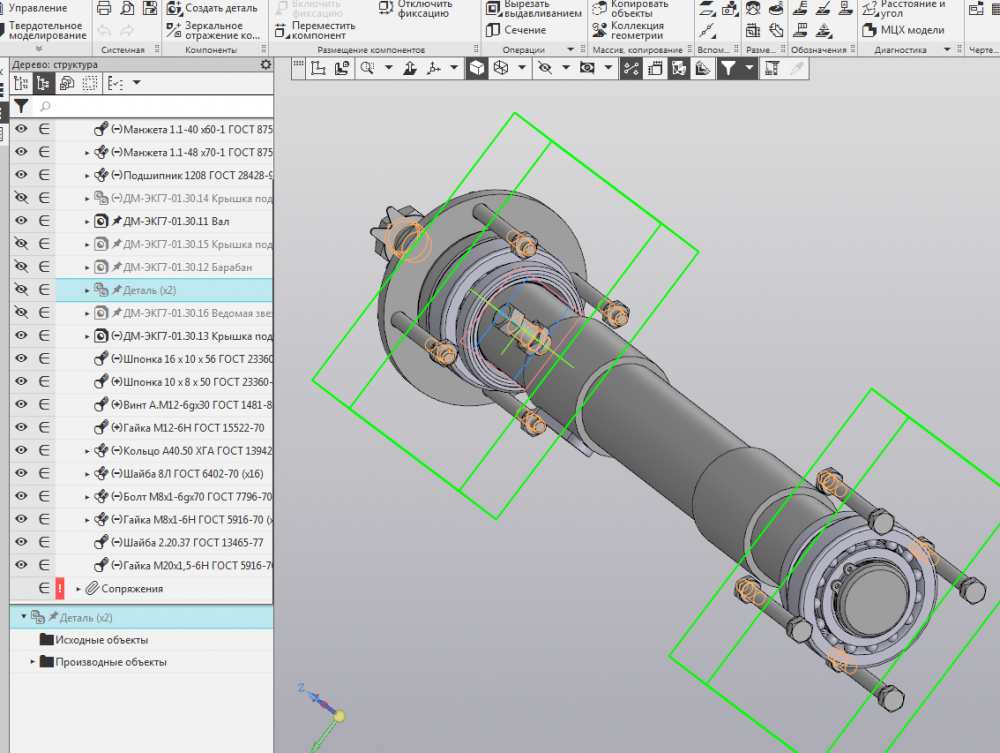Open the Операции panel dropdown arrow
1000x753 pixels.
(x=571, y=49)
